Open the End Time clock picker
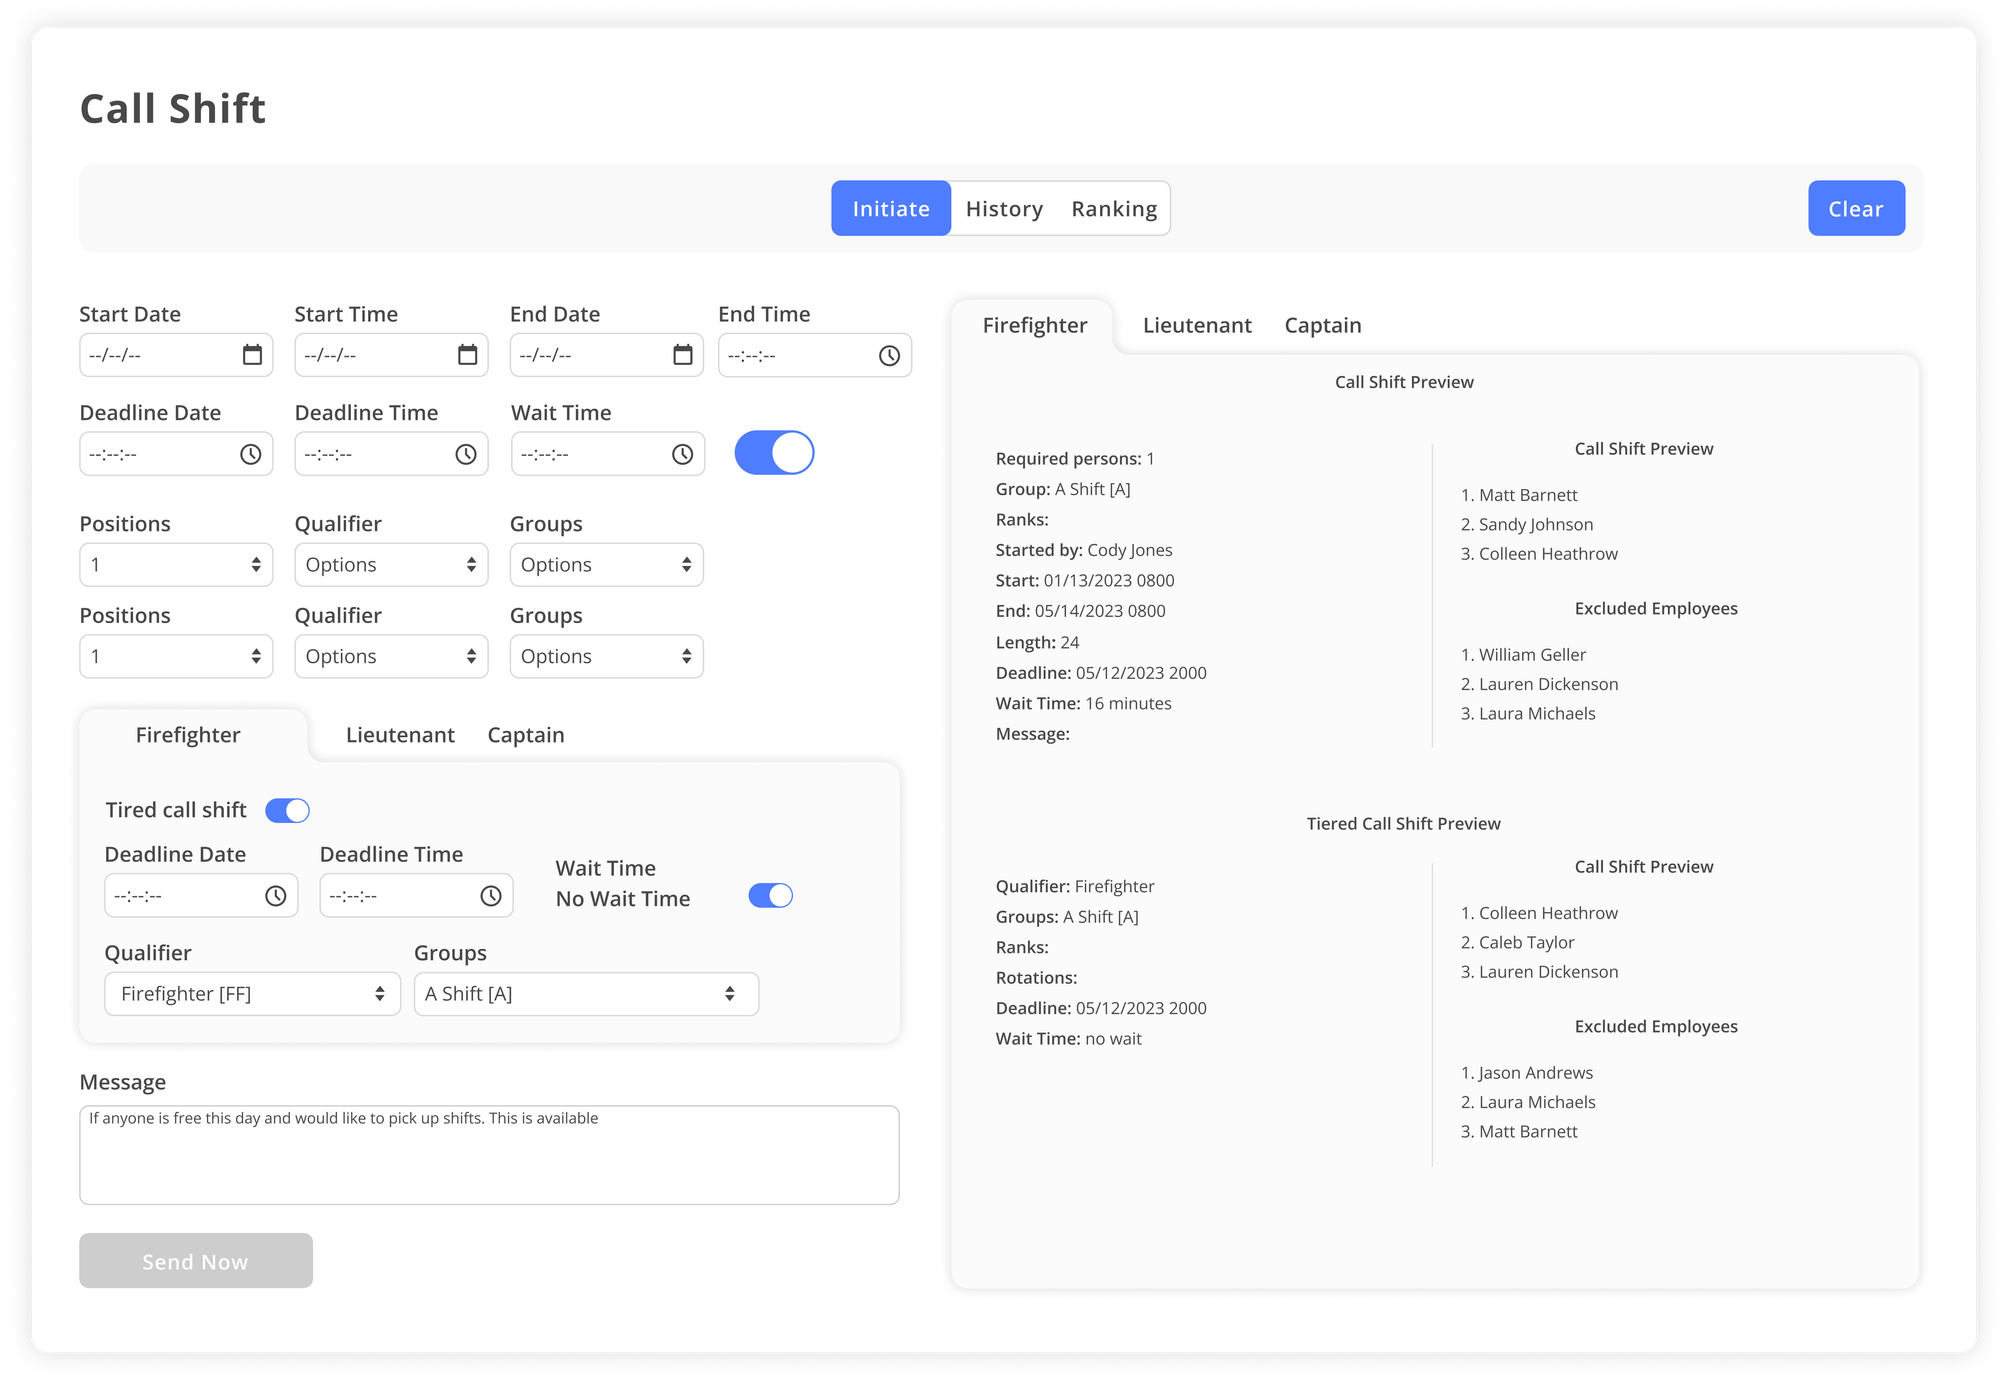The width and height of the screenshot is (2000, 1380). pyautogui.click(x=888, y=354)
